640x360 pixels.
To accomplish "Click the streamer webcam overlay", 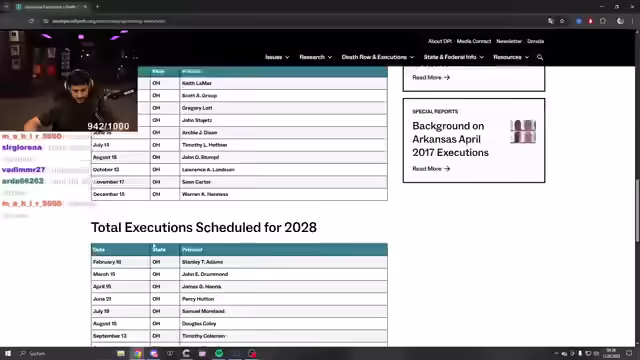I will (x=69, y=81).
